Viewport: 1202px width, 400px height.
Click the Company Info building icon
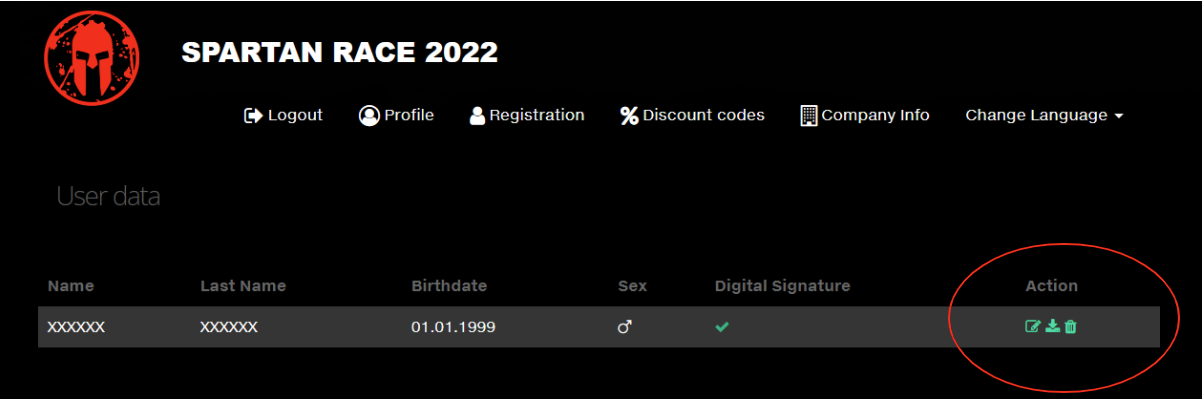[x=809, y=116]
